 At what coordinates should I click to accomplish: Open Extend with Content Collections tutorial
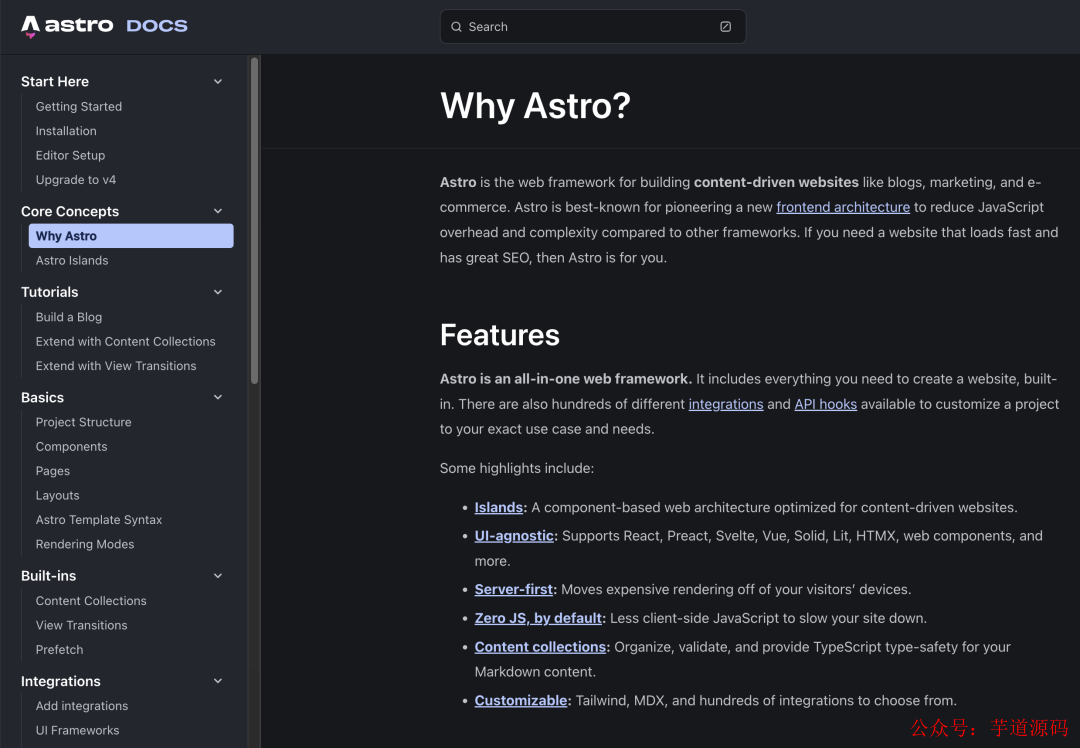pos(125,342)
